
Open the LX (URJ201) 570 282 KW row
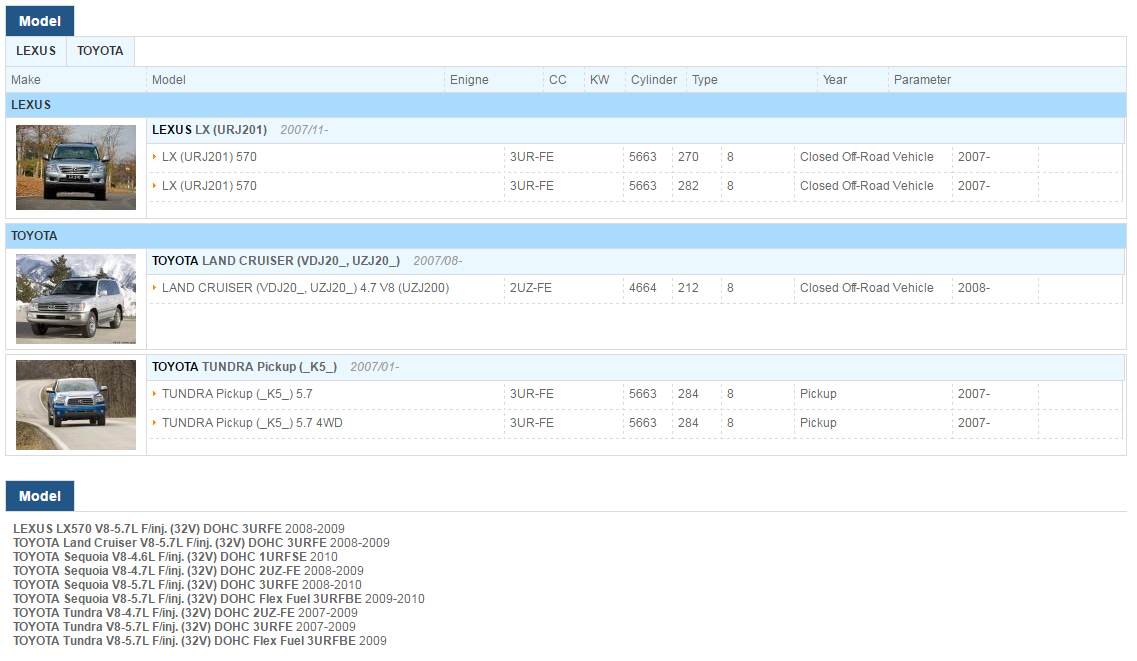coord(635,186)
